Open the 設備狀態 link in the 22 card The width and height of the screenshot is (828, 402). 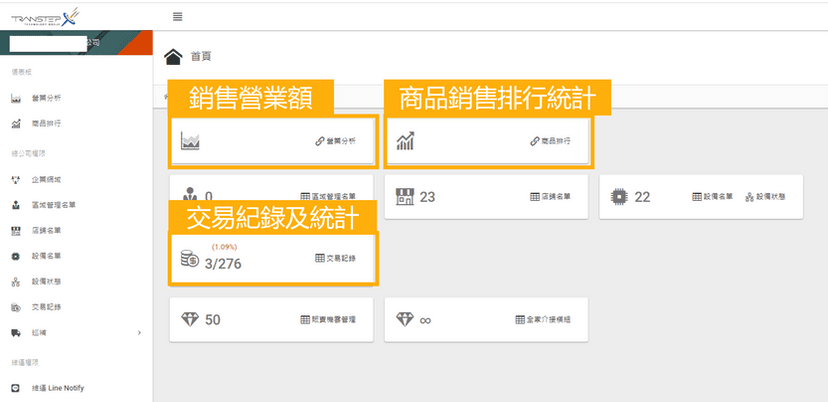pyautogui.click(x=765, y=197)
